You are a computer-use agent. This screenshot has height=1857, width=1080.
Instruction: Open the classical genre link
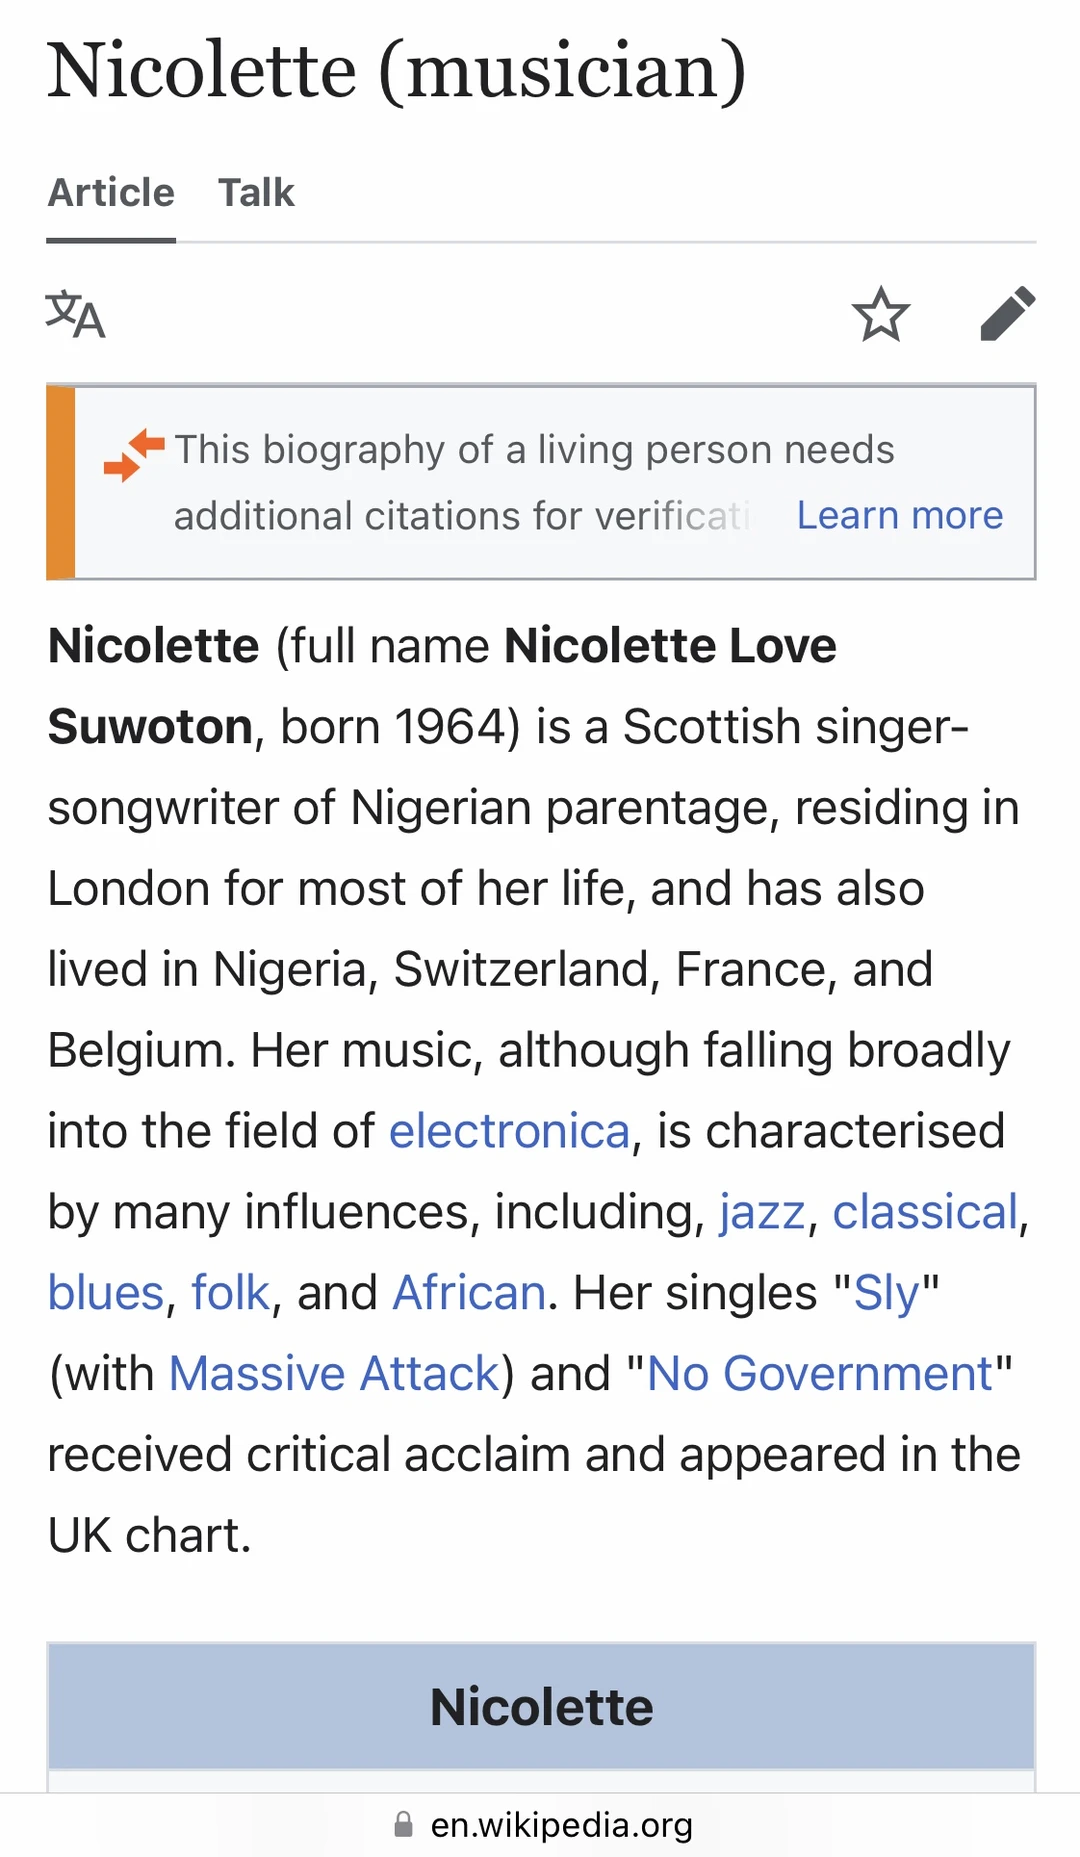point(925,1212)
